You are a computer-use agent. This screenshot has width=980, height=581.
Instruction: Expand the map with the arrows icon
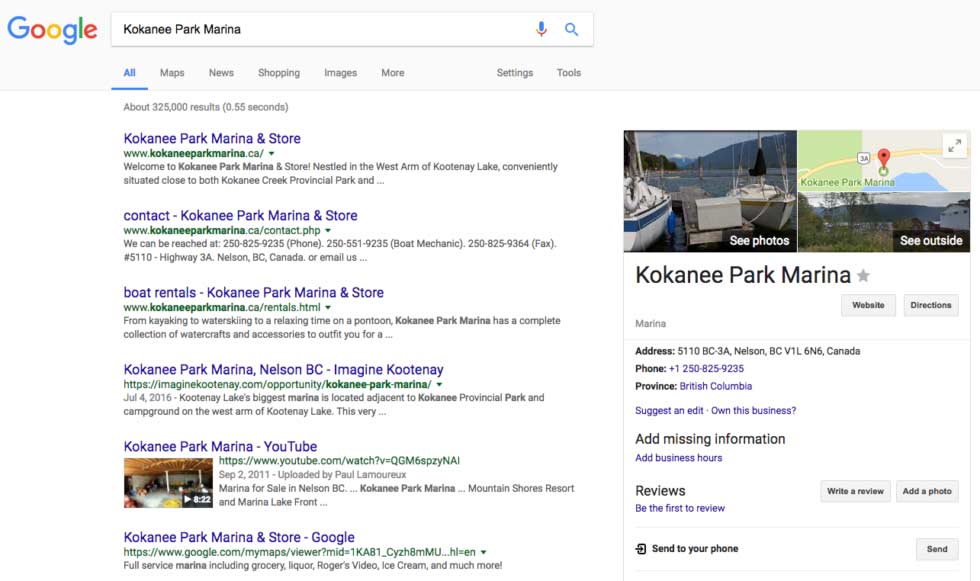tap(954, 146)
